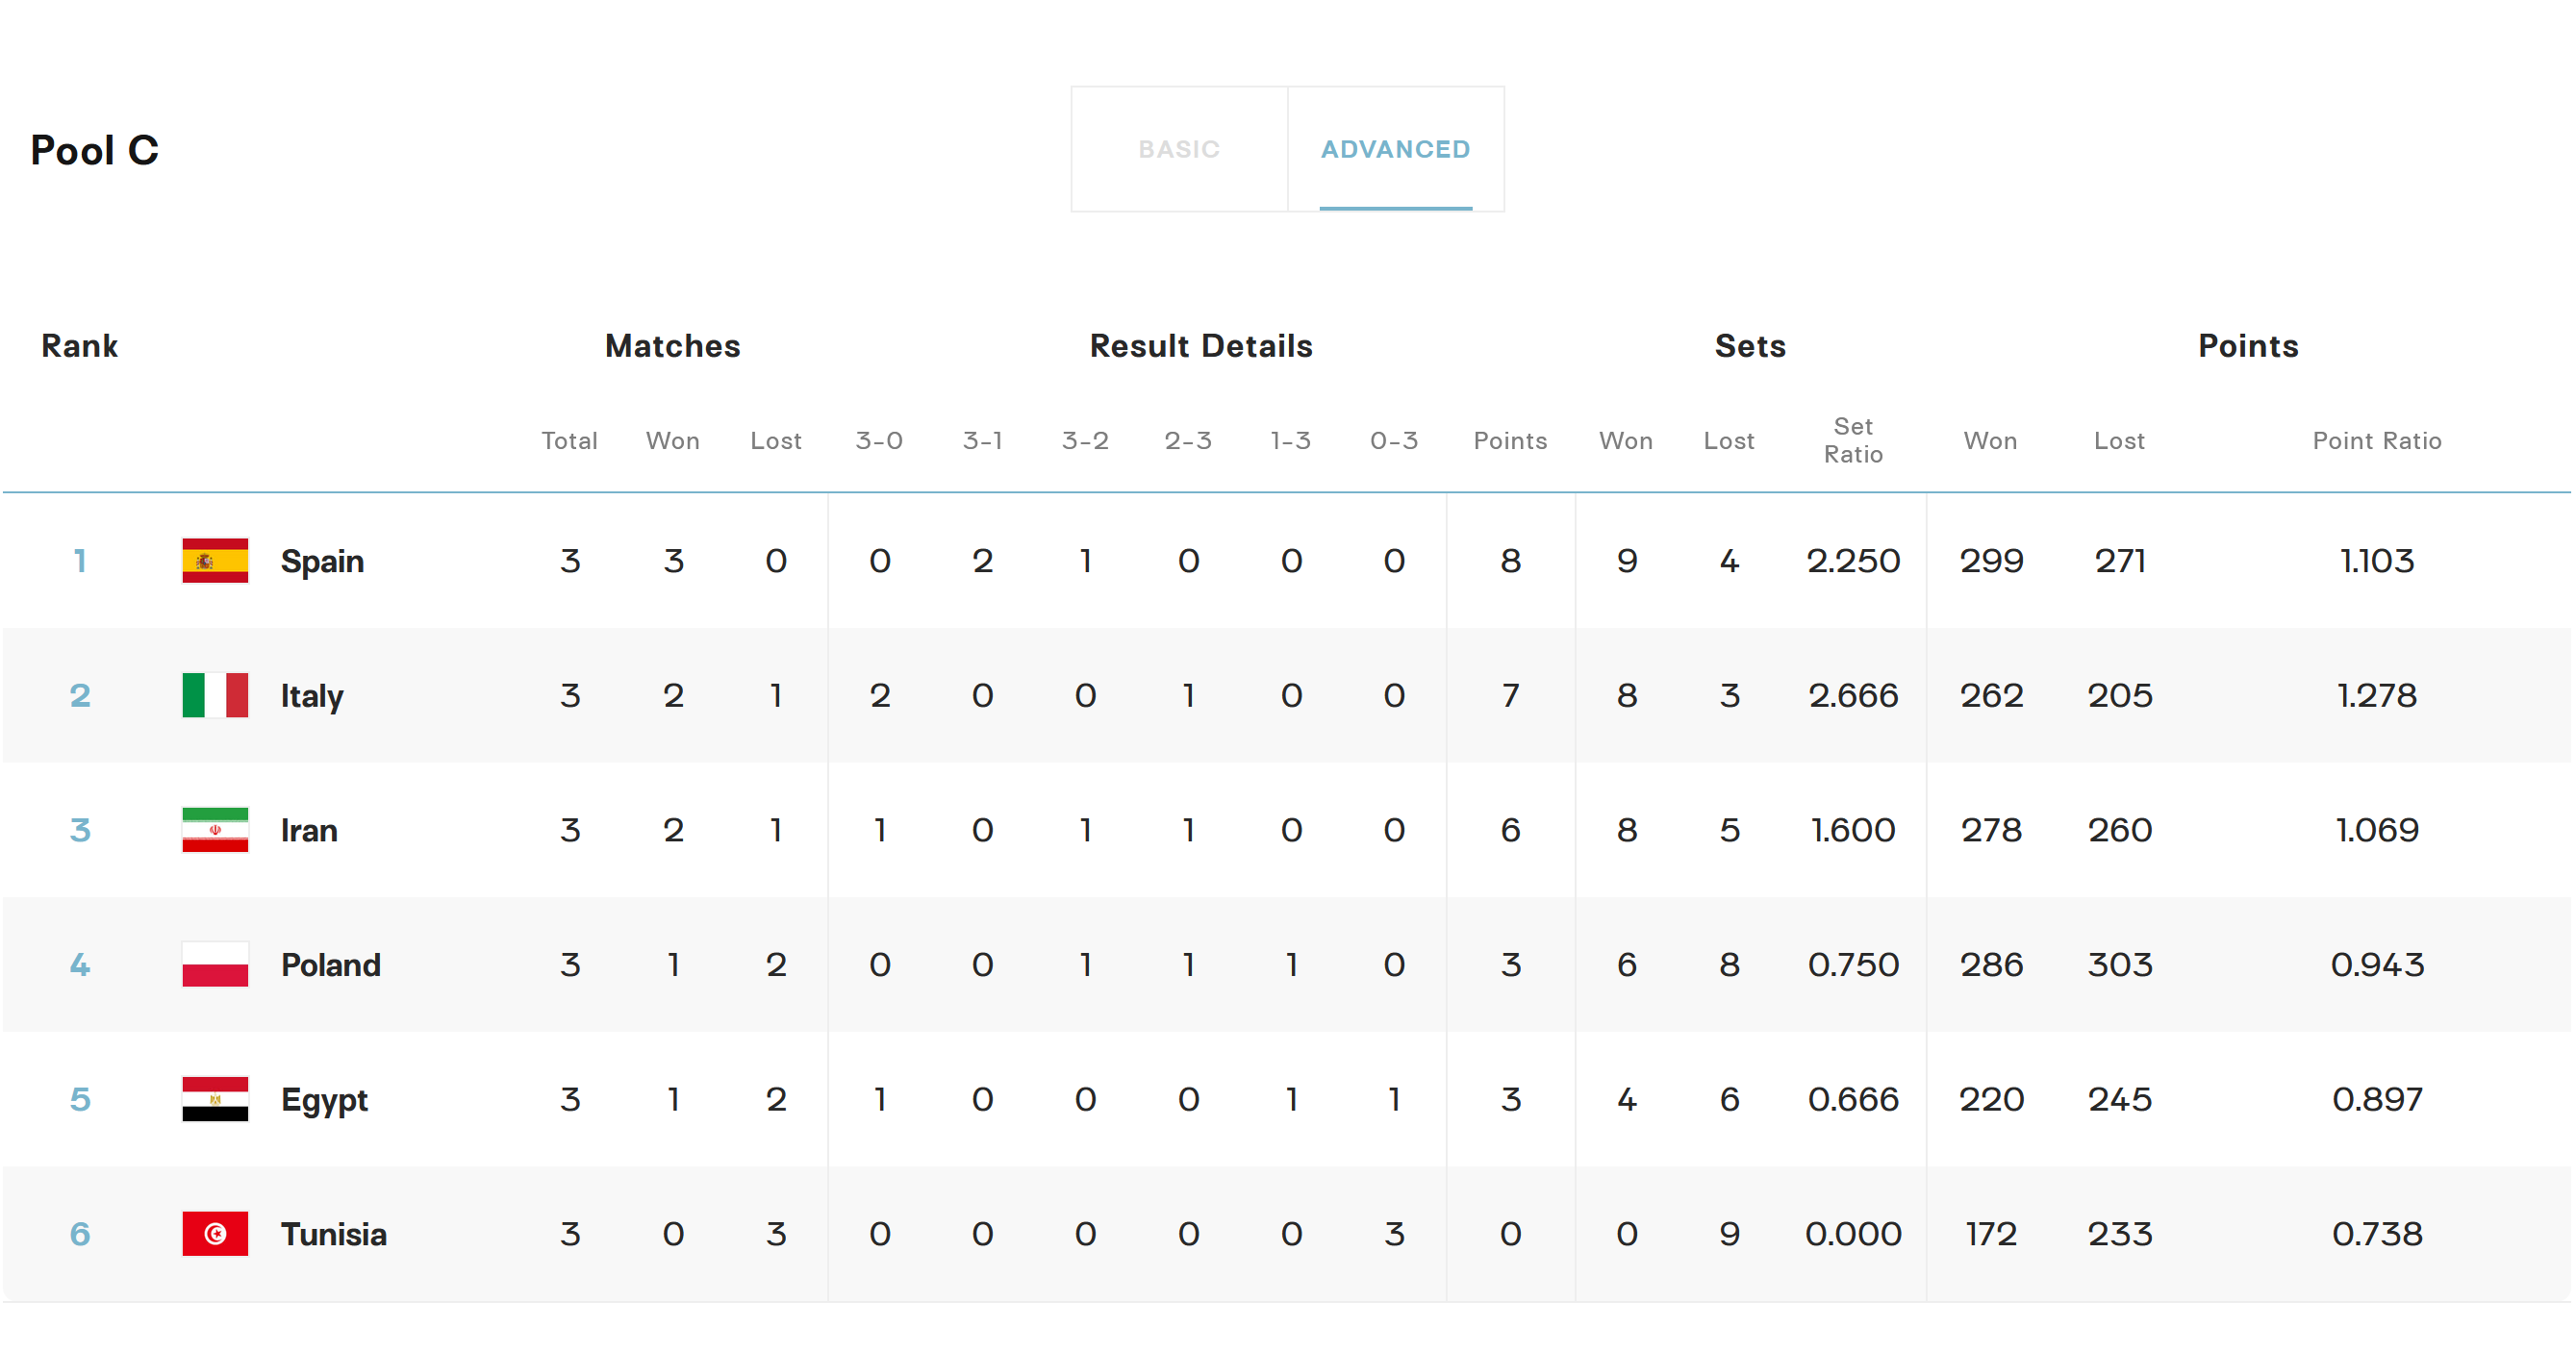
Task: Click the Poland team name
Action: coord(331,965)
